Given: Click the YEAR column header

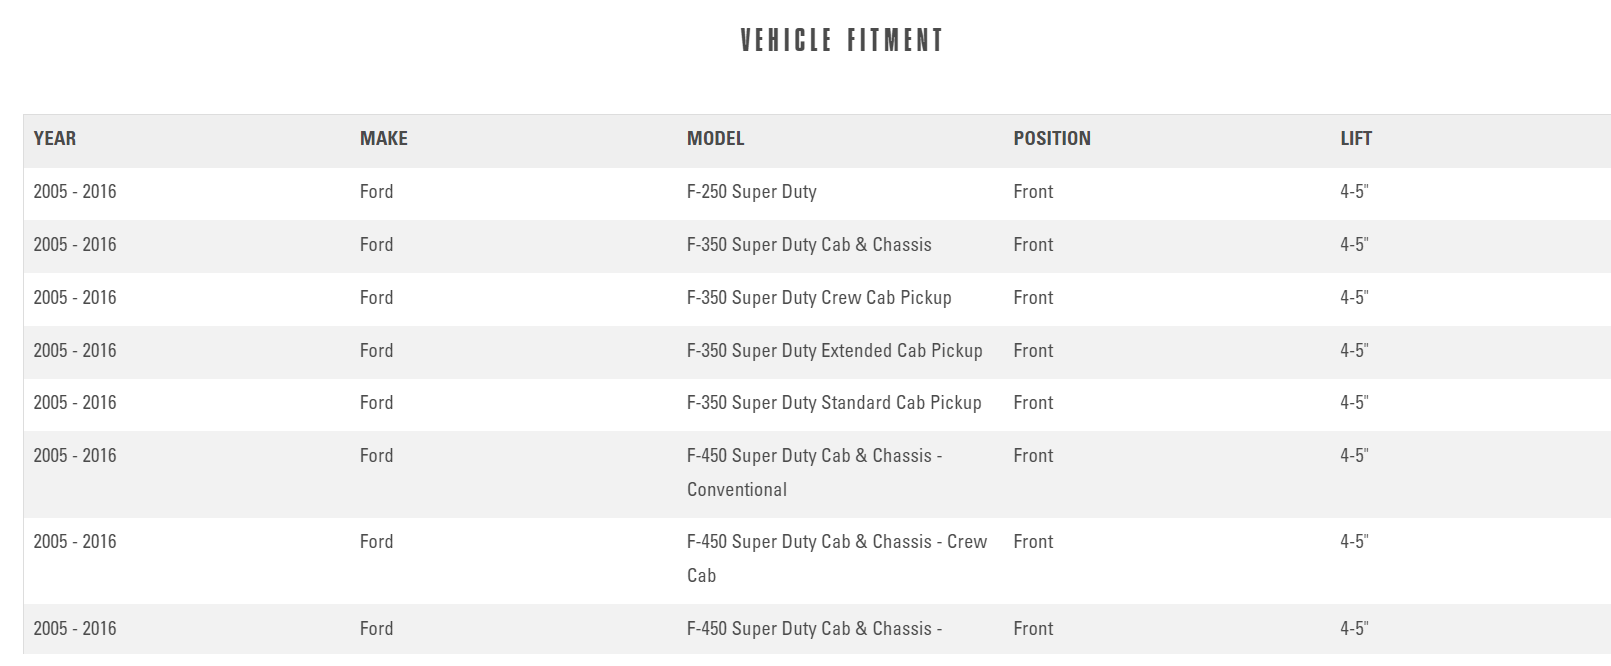Looking at the screenshot, I should (55, 139).
